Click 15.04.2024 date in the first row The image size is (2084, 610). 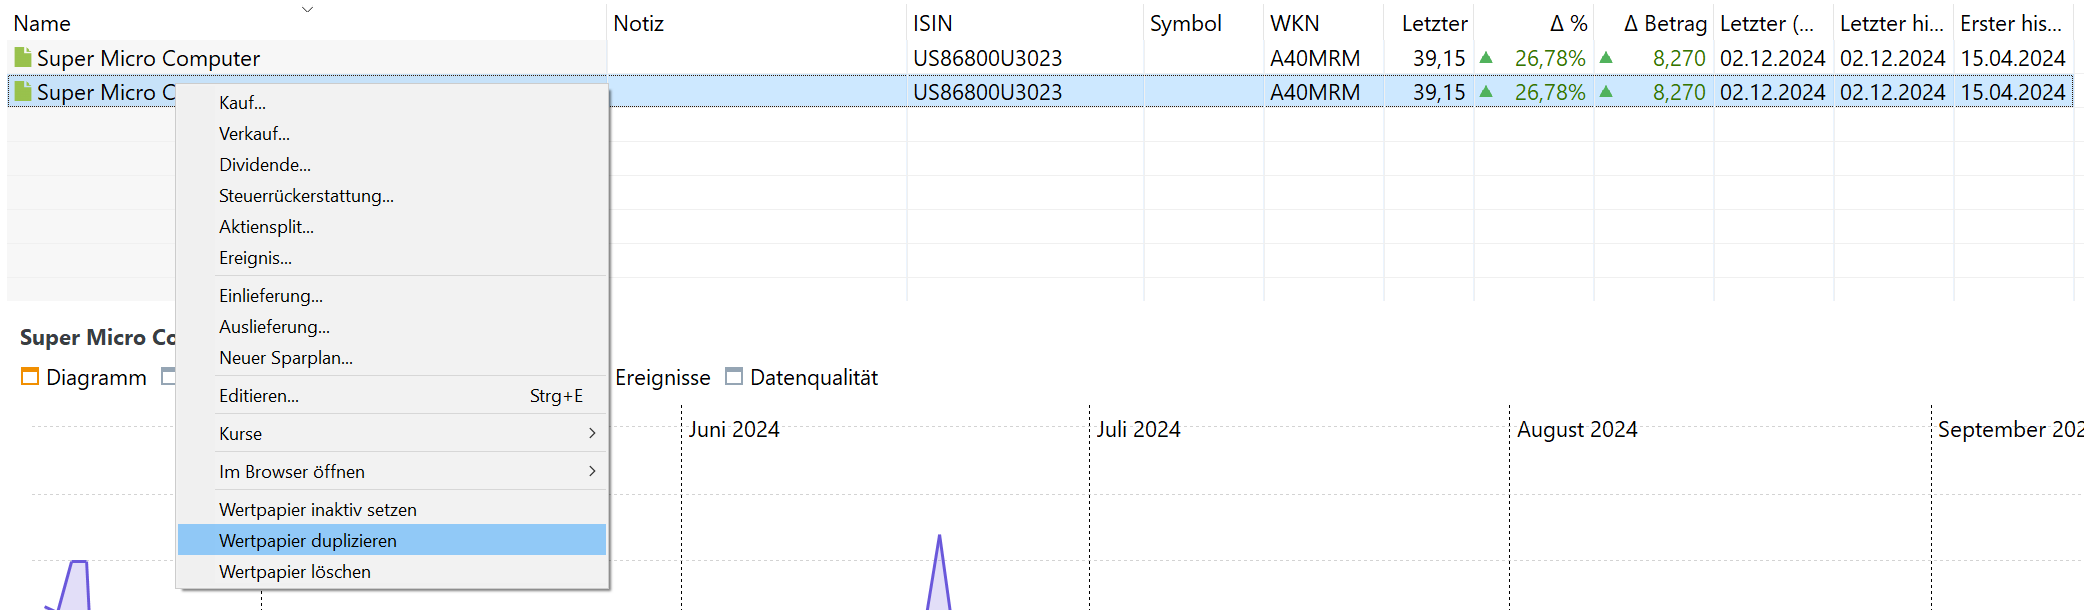pyautogui.click(x=2013, y=59)
